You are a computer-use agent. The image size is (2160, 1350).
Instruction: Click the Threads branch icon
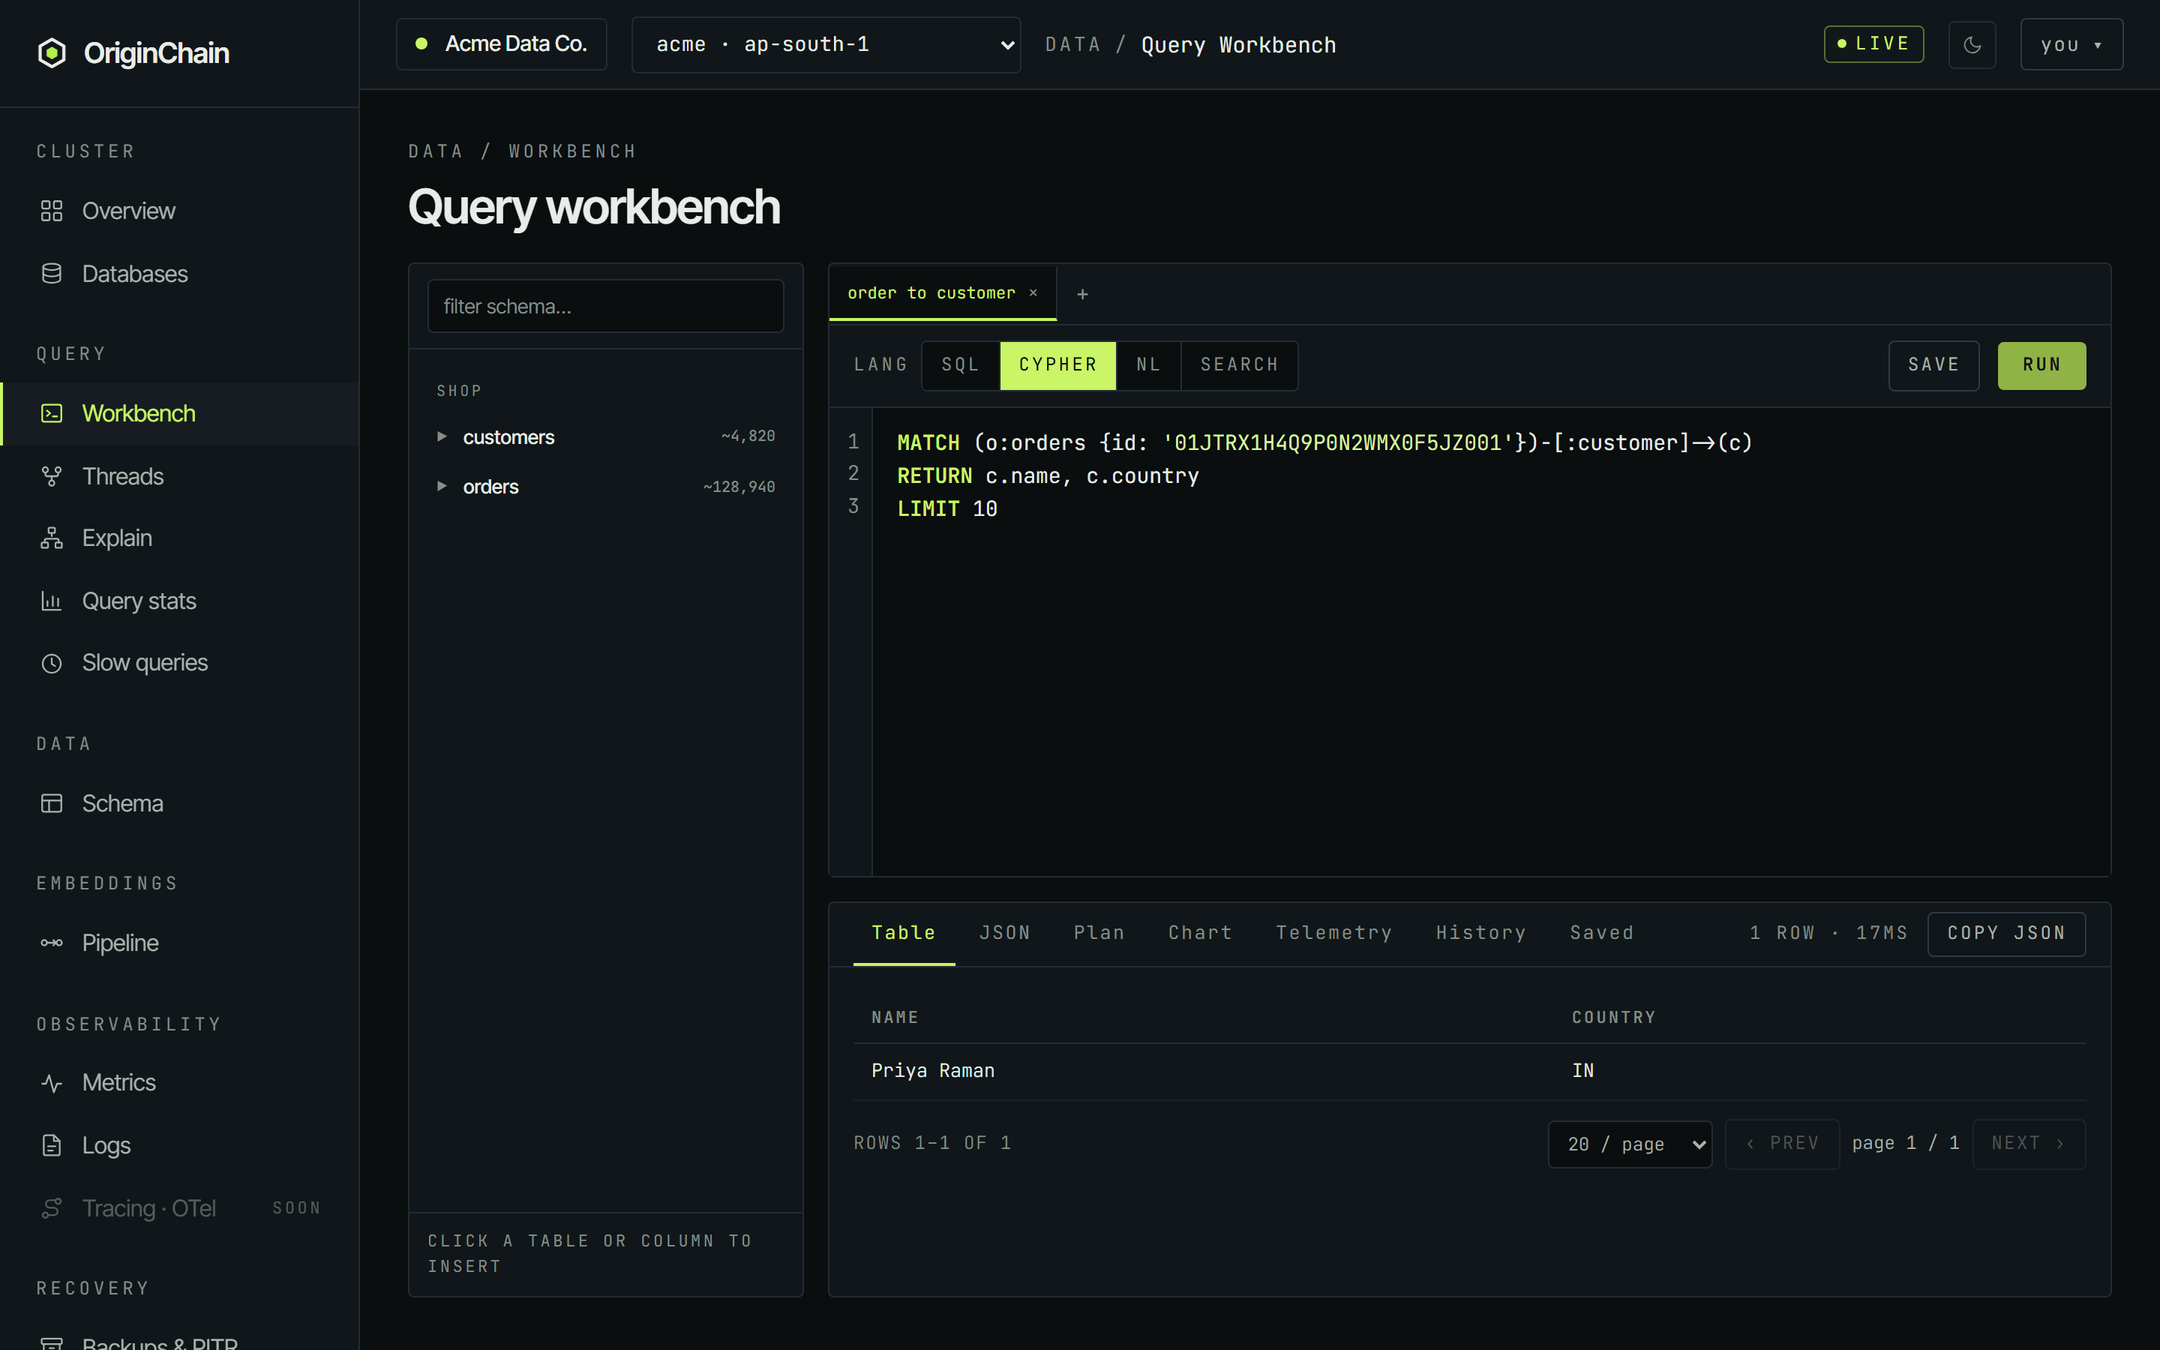[52, 476]
